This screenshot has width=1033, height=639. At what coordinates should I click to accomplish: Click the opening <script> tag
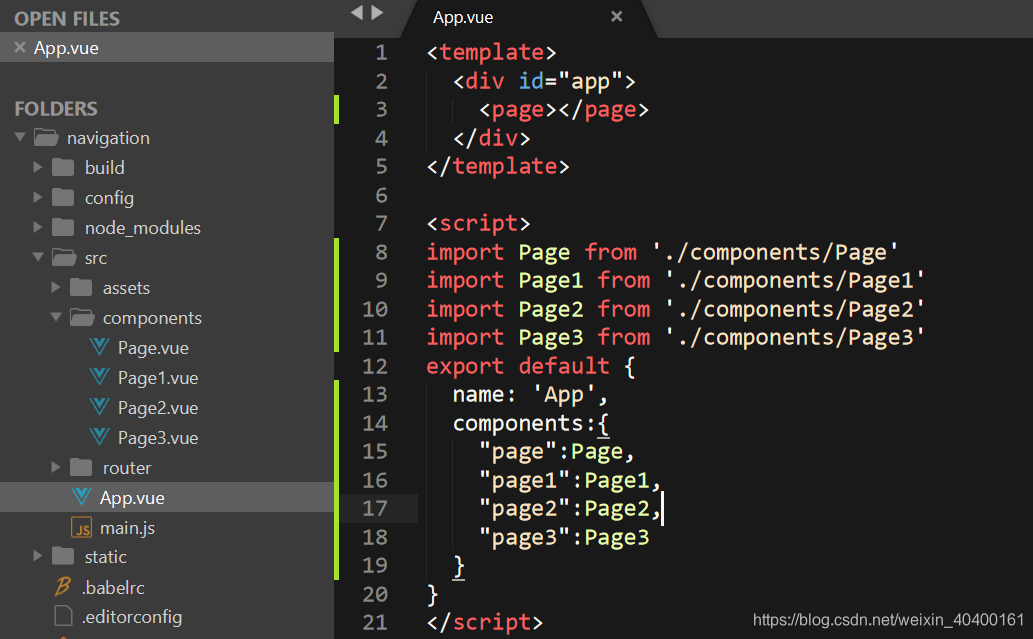(478, 223)
